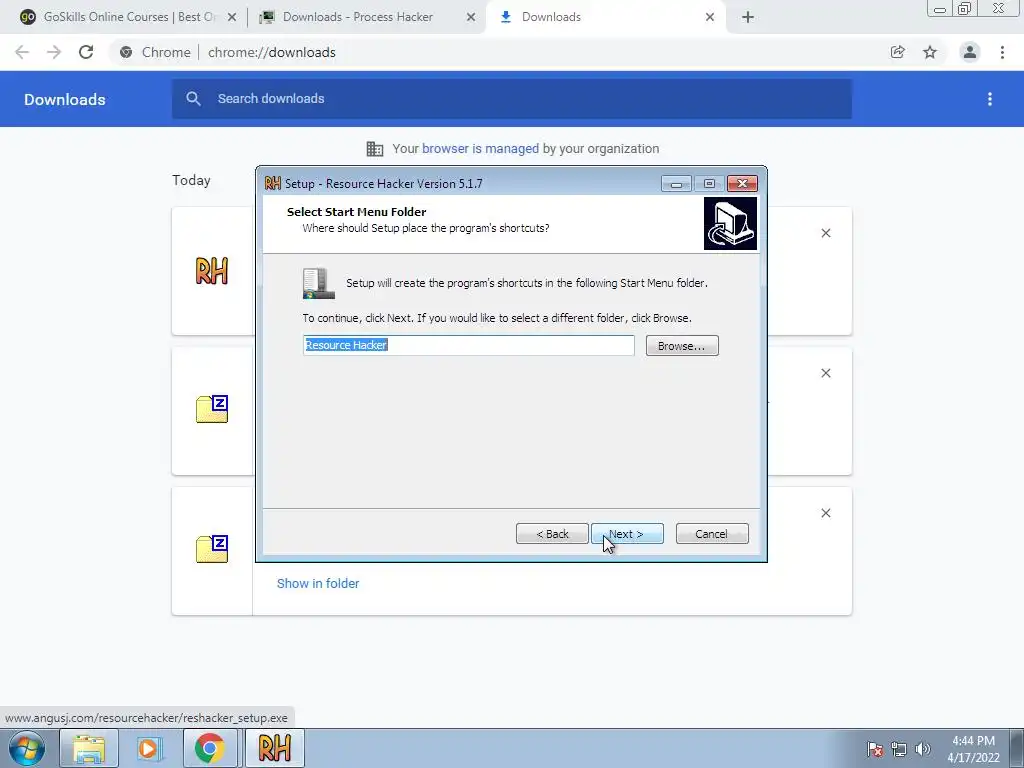This screenshot has height=768, width=1024.
Task: Click the Show desktop strip on taskbar
Action: (x=1017, y=748)
